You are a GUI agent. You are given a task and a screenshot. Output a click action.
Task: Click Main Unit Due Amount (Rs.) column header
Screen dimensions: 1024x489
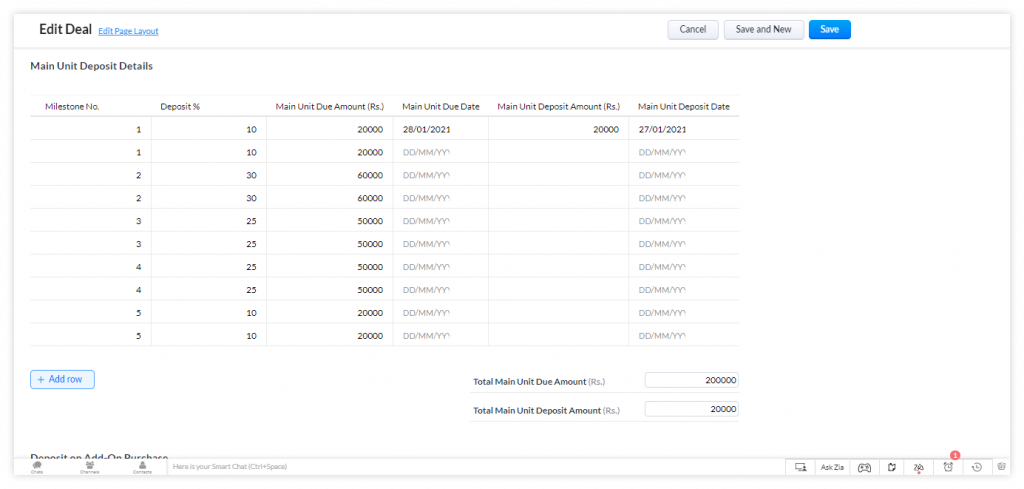pos(329,106)
